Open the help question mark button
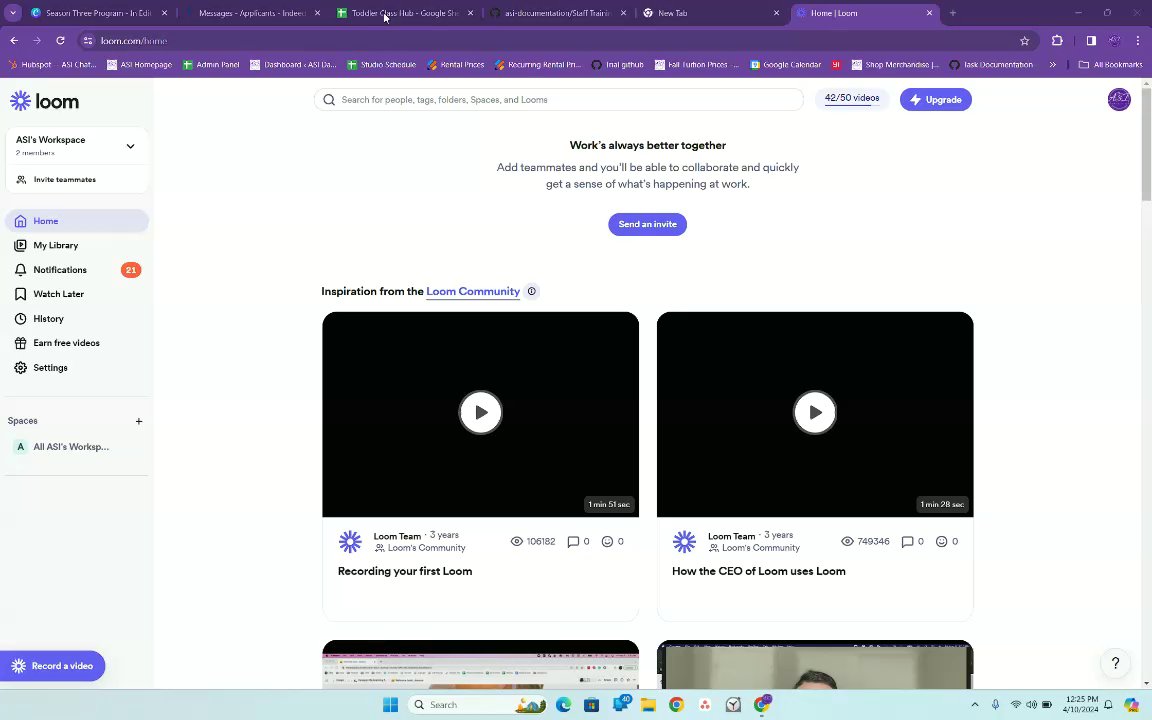This screenshot has width=1152, height=720. (x=1115, y=663)
